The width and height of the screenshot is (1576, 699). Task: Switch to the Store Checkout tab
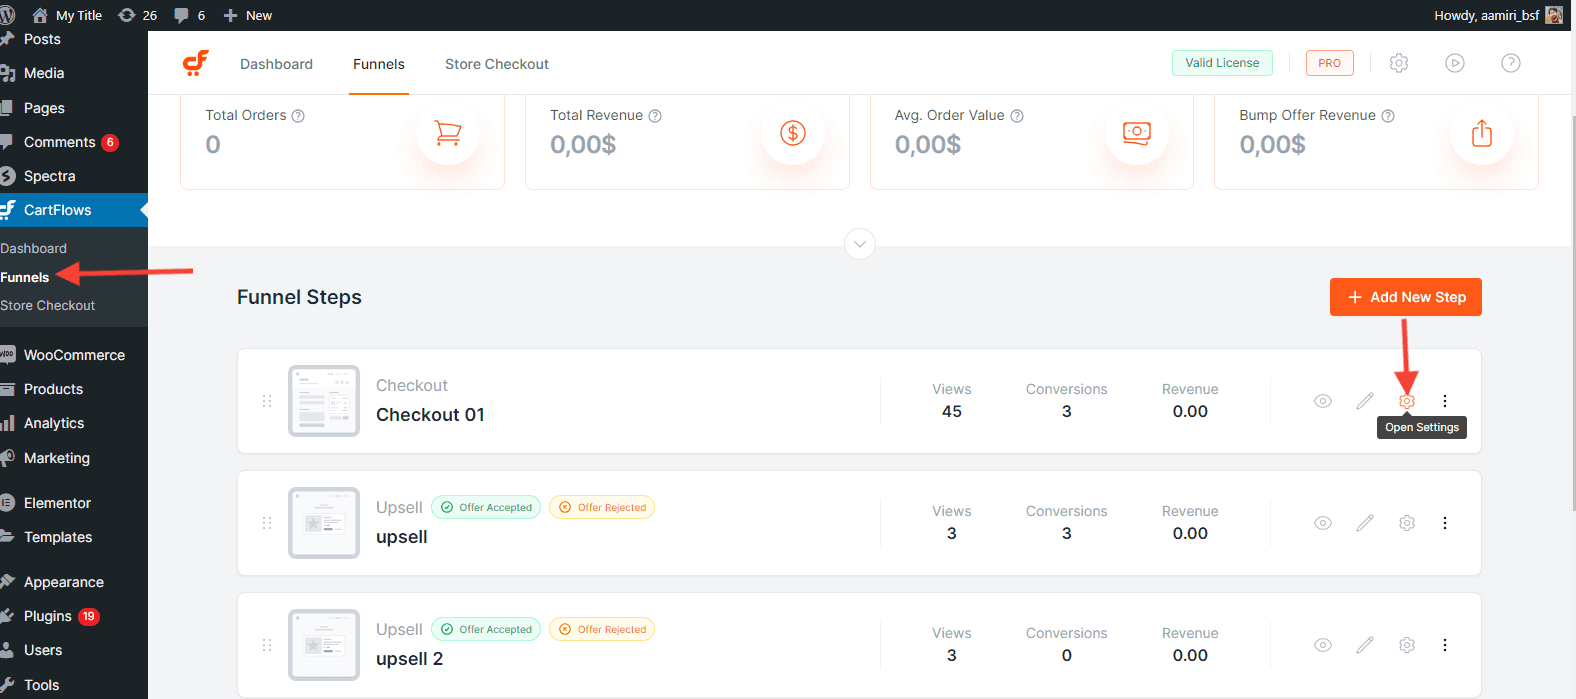pyautogui.click(x=496, y=64)
